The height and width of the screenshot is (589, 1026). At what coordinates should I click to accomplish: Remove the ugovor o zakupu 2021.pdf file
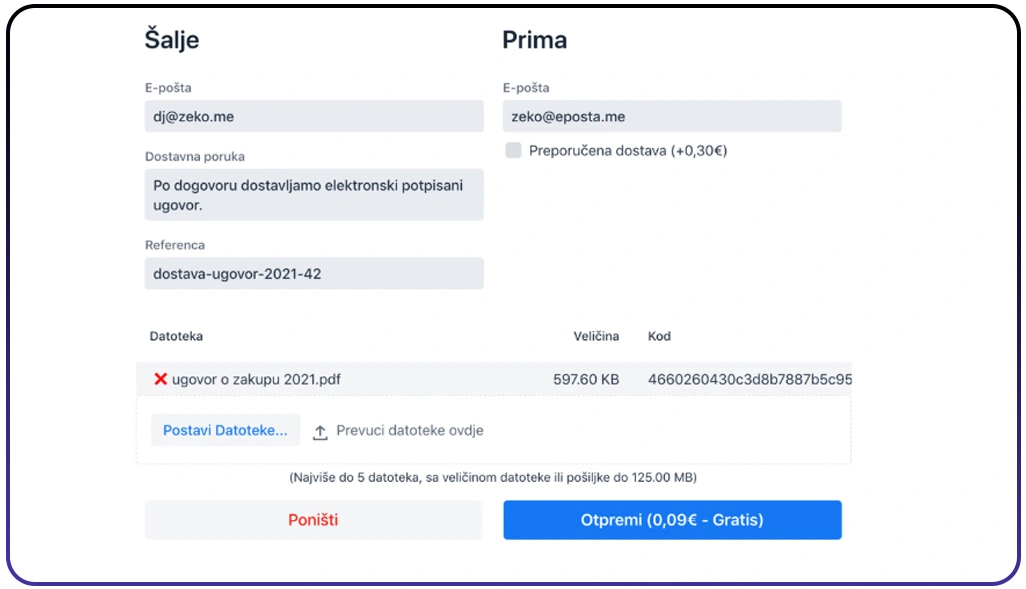tap(160, 380)
